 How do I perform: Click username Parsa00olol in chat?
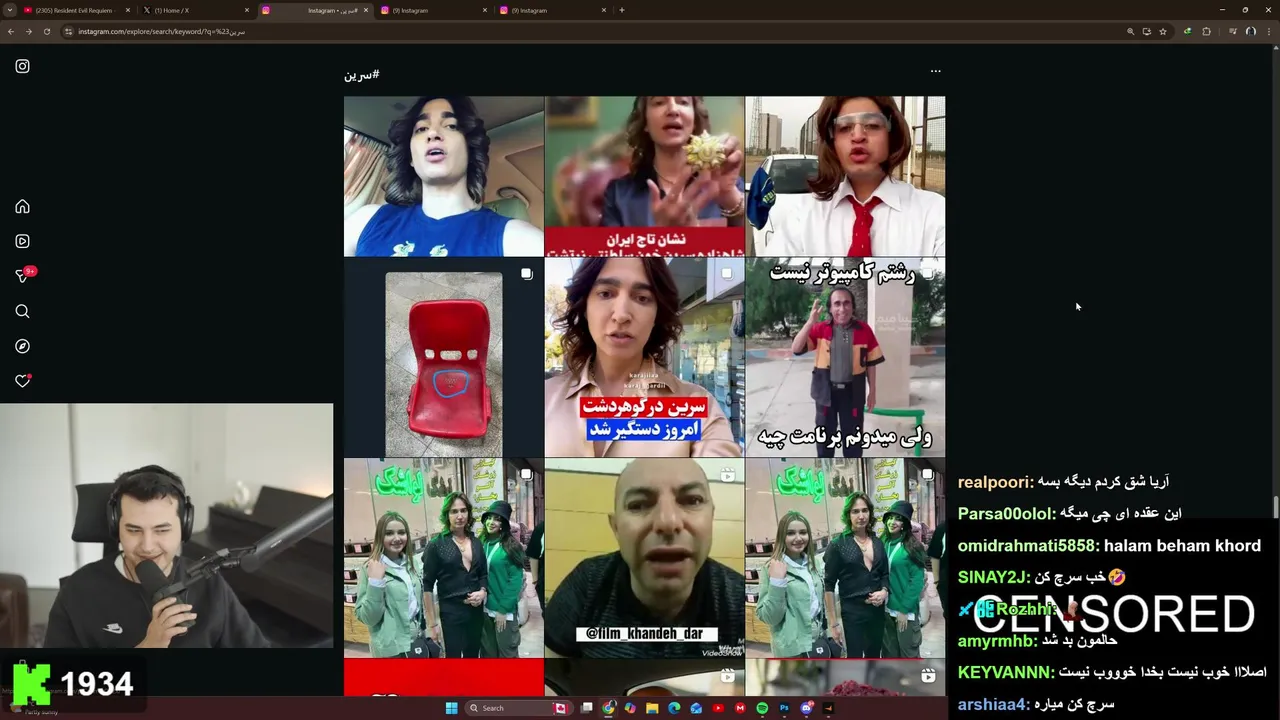point(1005,514)
